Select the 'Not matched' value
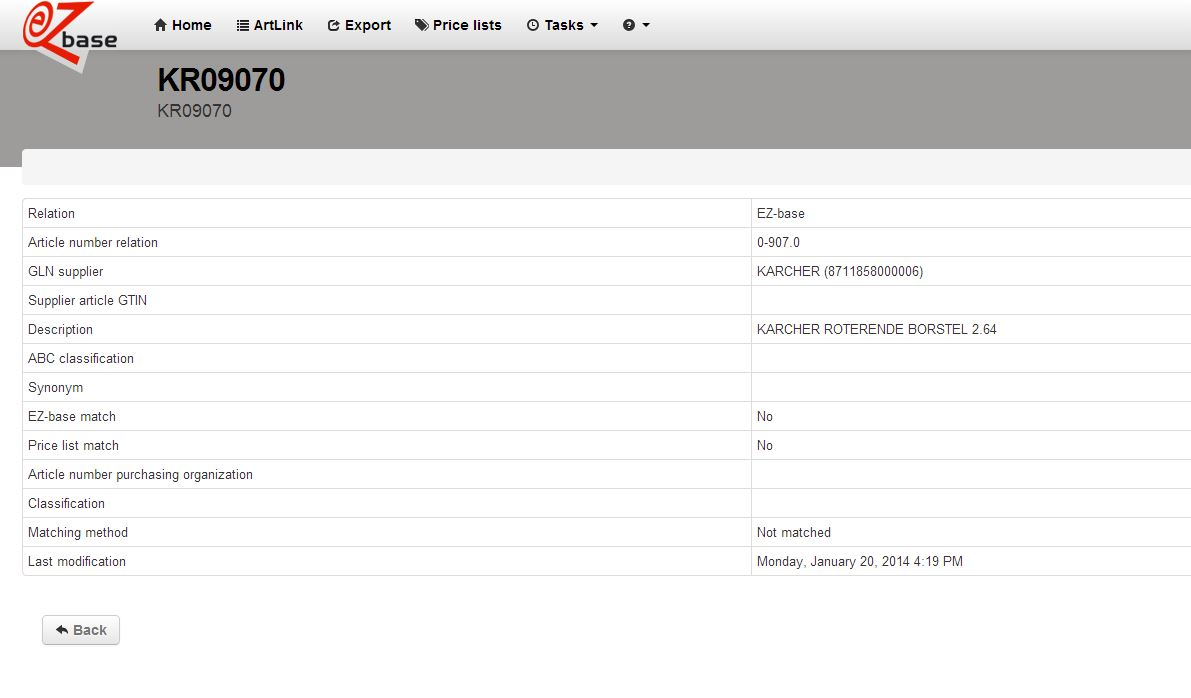The height and width of the screenshot is (698, 1191). click(x=793, y=532)
